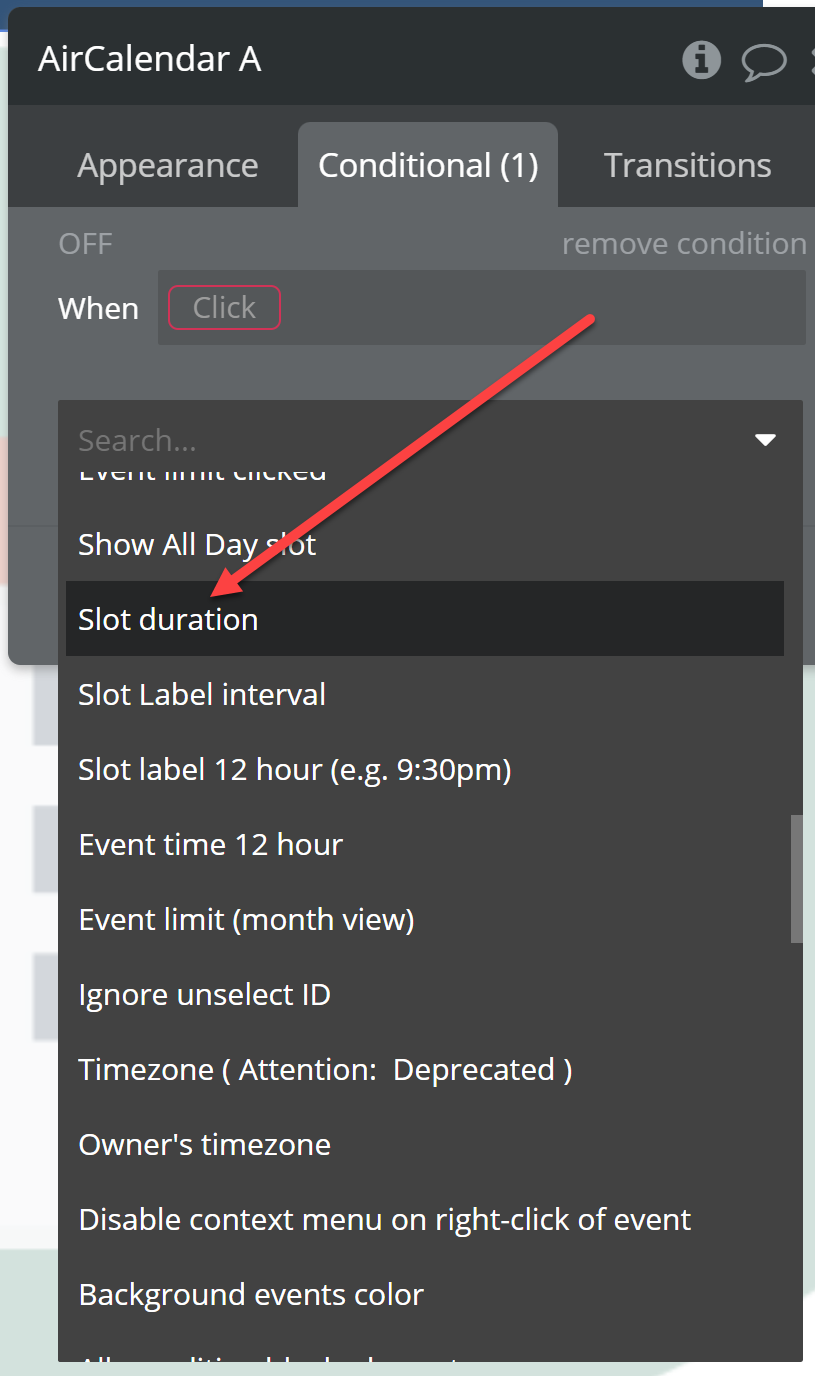
Task: Select Slot label 12 hour (e.g. 9:30pm)
Action: point(425,769)
